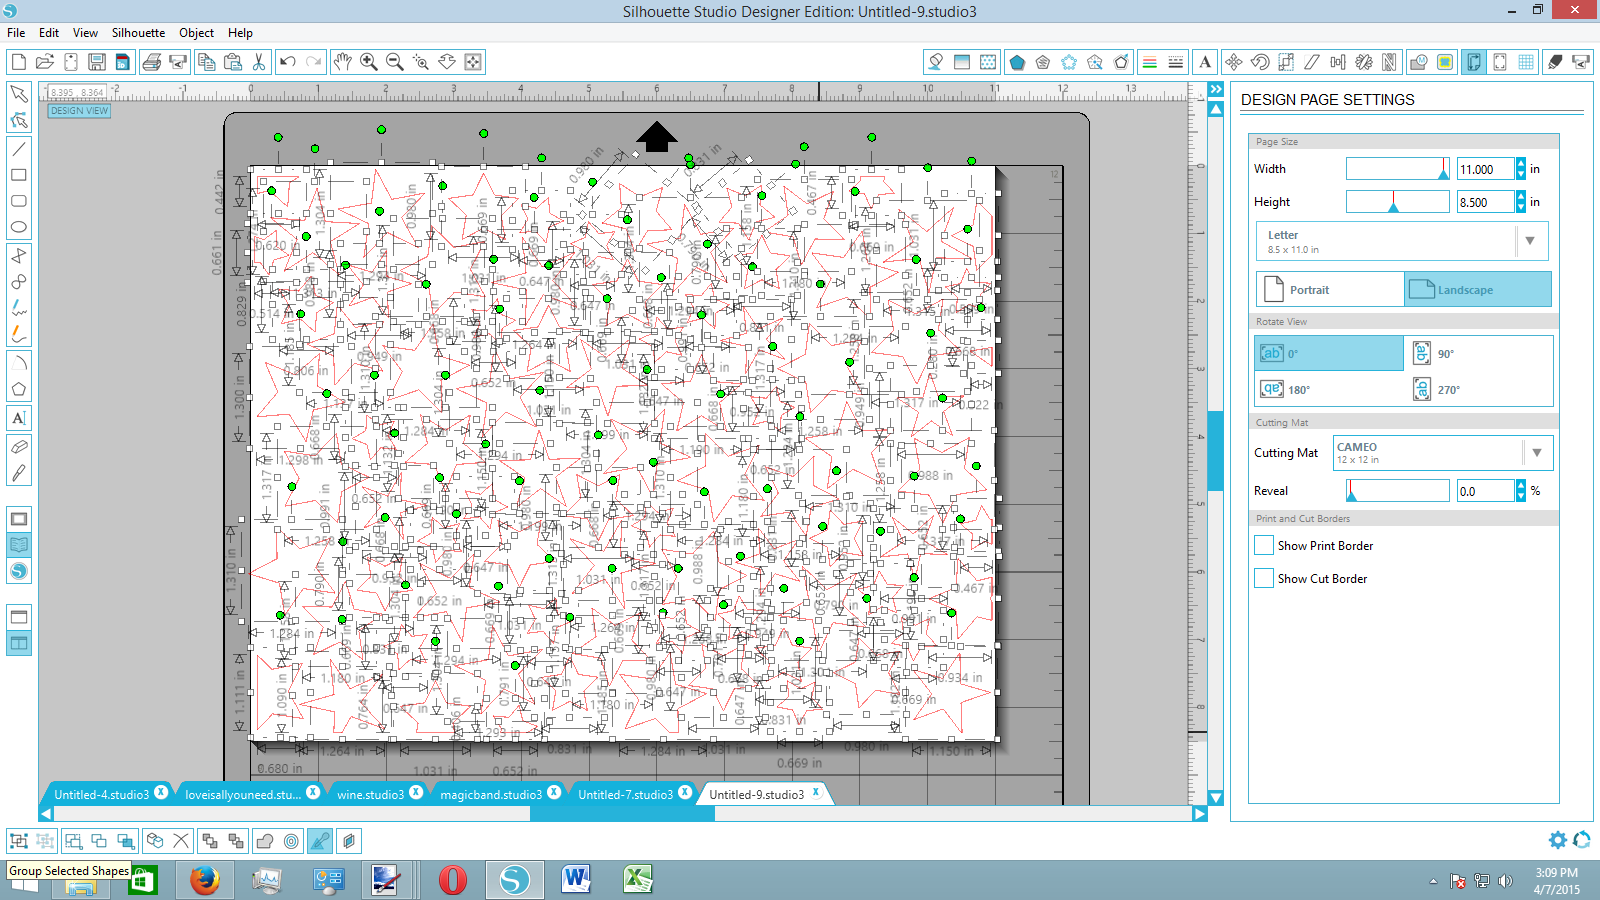Screen dimensions: 1600x900
Task: Check Show Print Border
Action: click(1264, 545)
